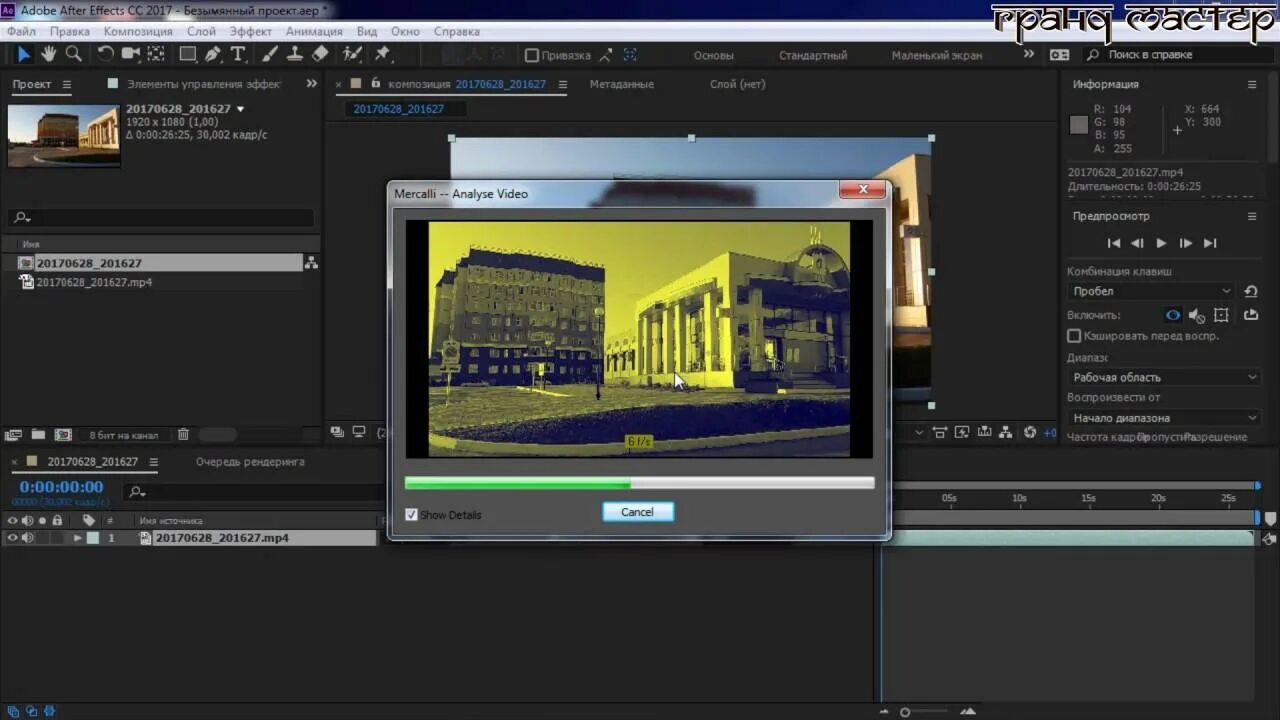The height and width of the screenshot is (720, 1280).
Task: Switch to Основы workspace
Action: [x=713, y=56]
